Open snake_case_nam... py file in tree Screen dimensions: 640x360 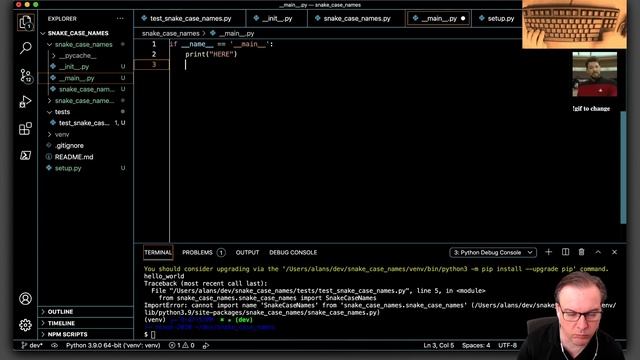86,89
